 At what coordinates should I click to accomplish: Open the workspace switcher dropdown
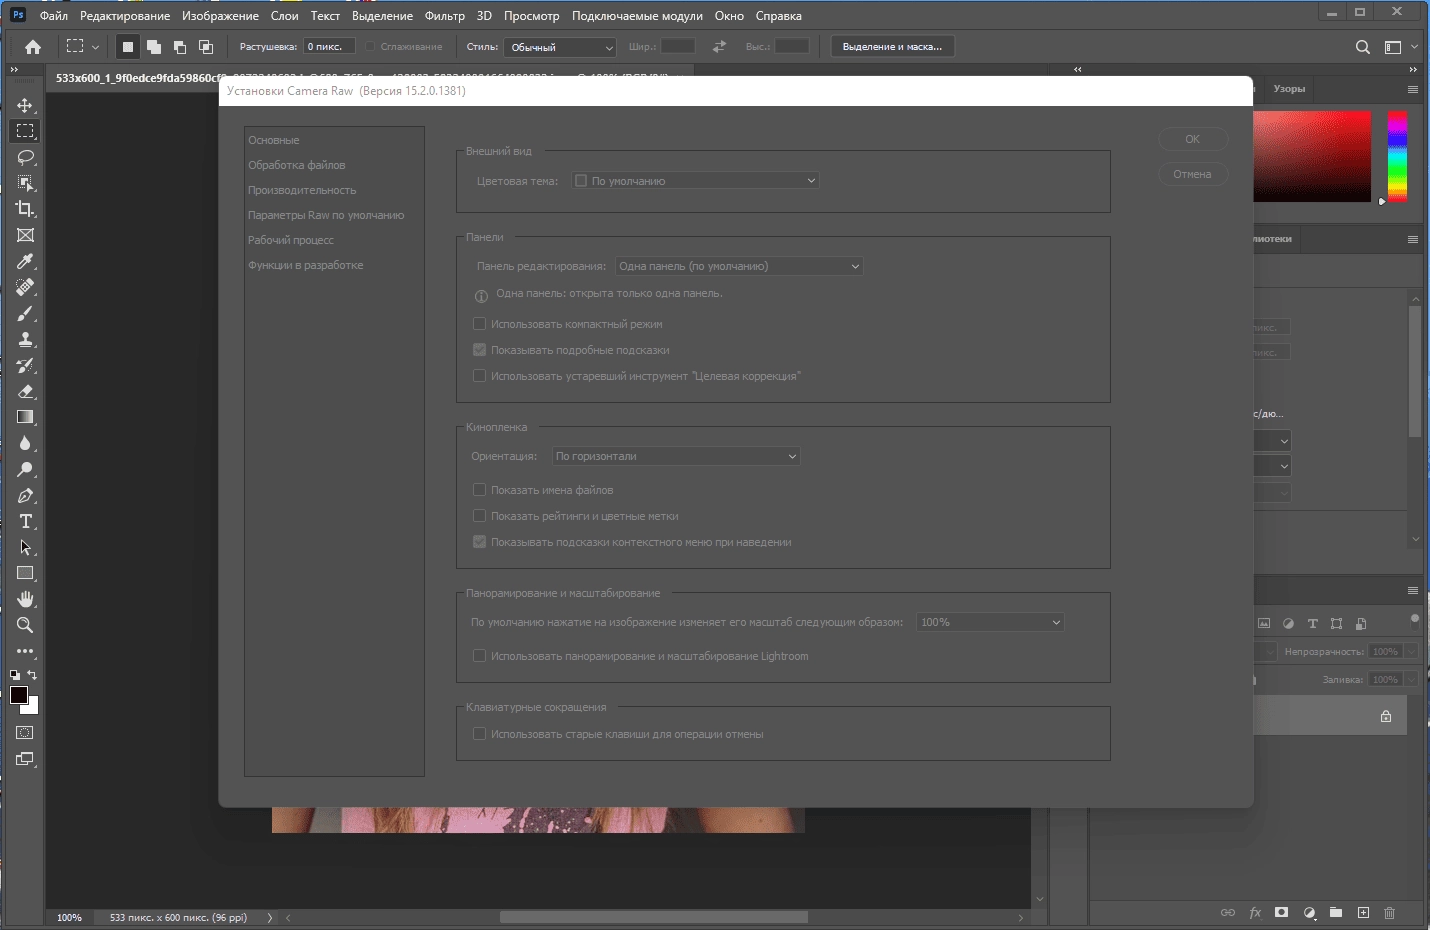point(1400,47)
